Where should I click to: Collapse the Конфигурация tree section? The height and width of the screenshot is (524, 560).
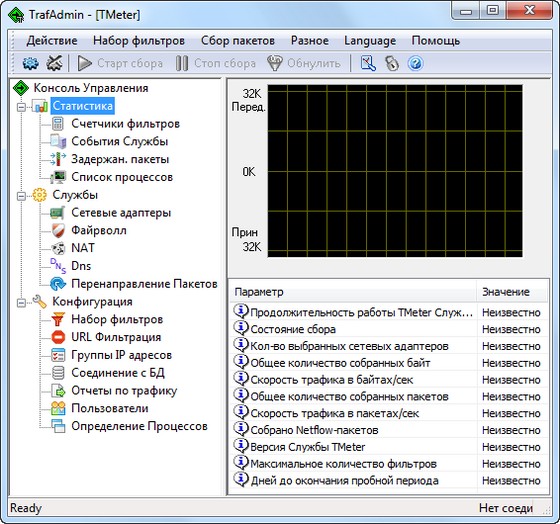21,303
